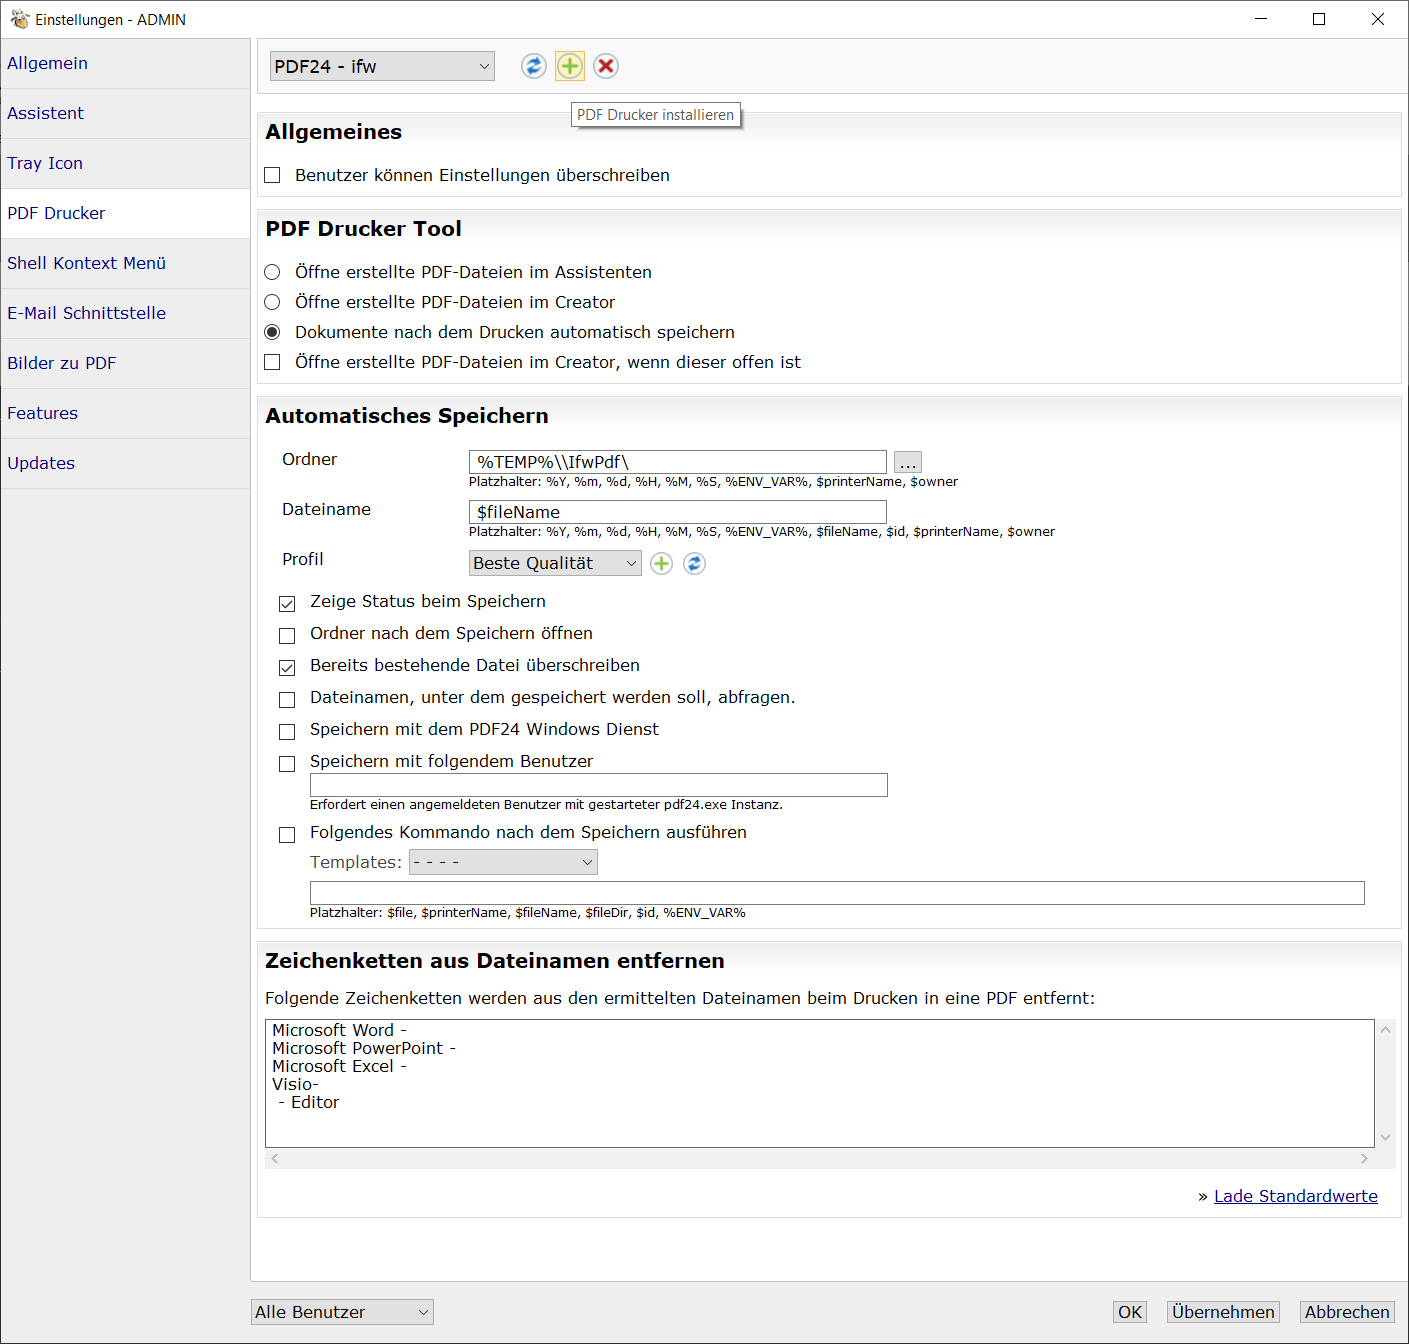Uncheck Zeige Status beim Speichern
1409x1344 pixels.
[x=287, y=604]
